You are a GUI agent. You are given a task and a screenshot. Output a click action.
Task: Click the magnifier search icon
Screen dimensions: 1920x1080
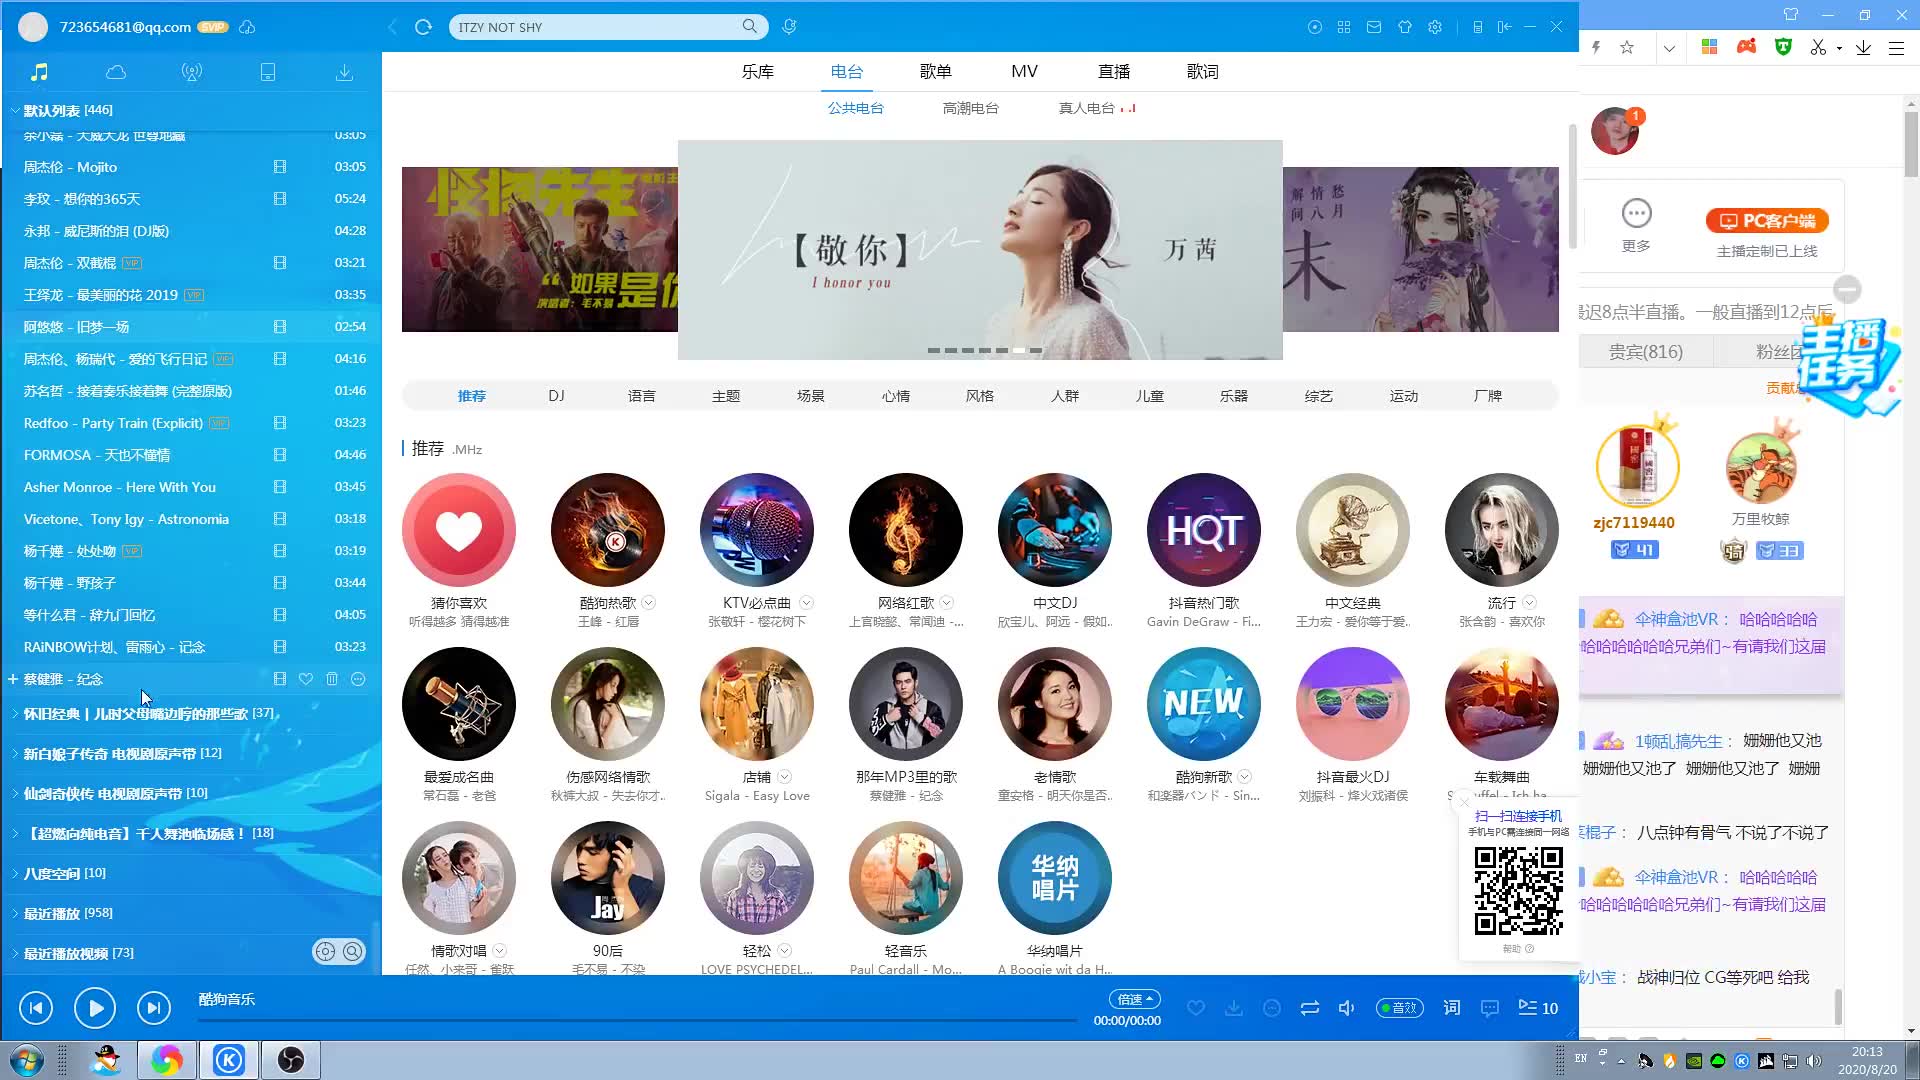coord(750,26)
